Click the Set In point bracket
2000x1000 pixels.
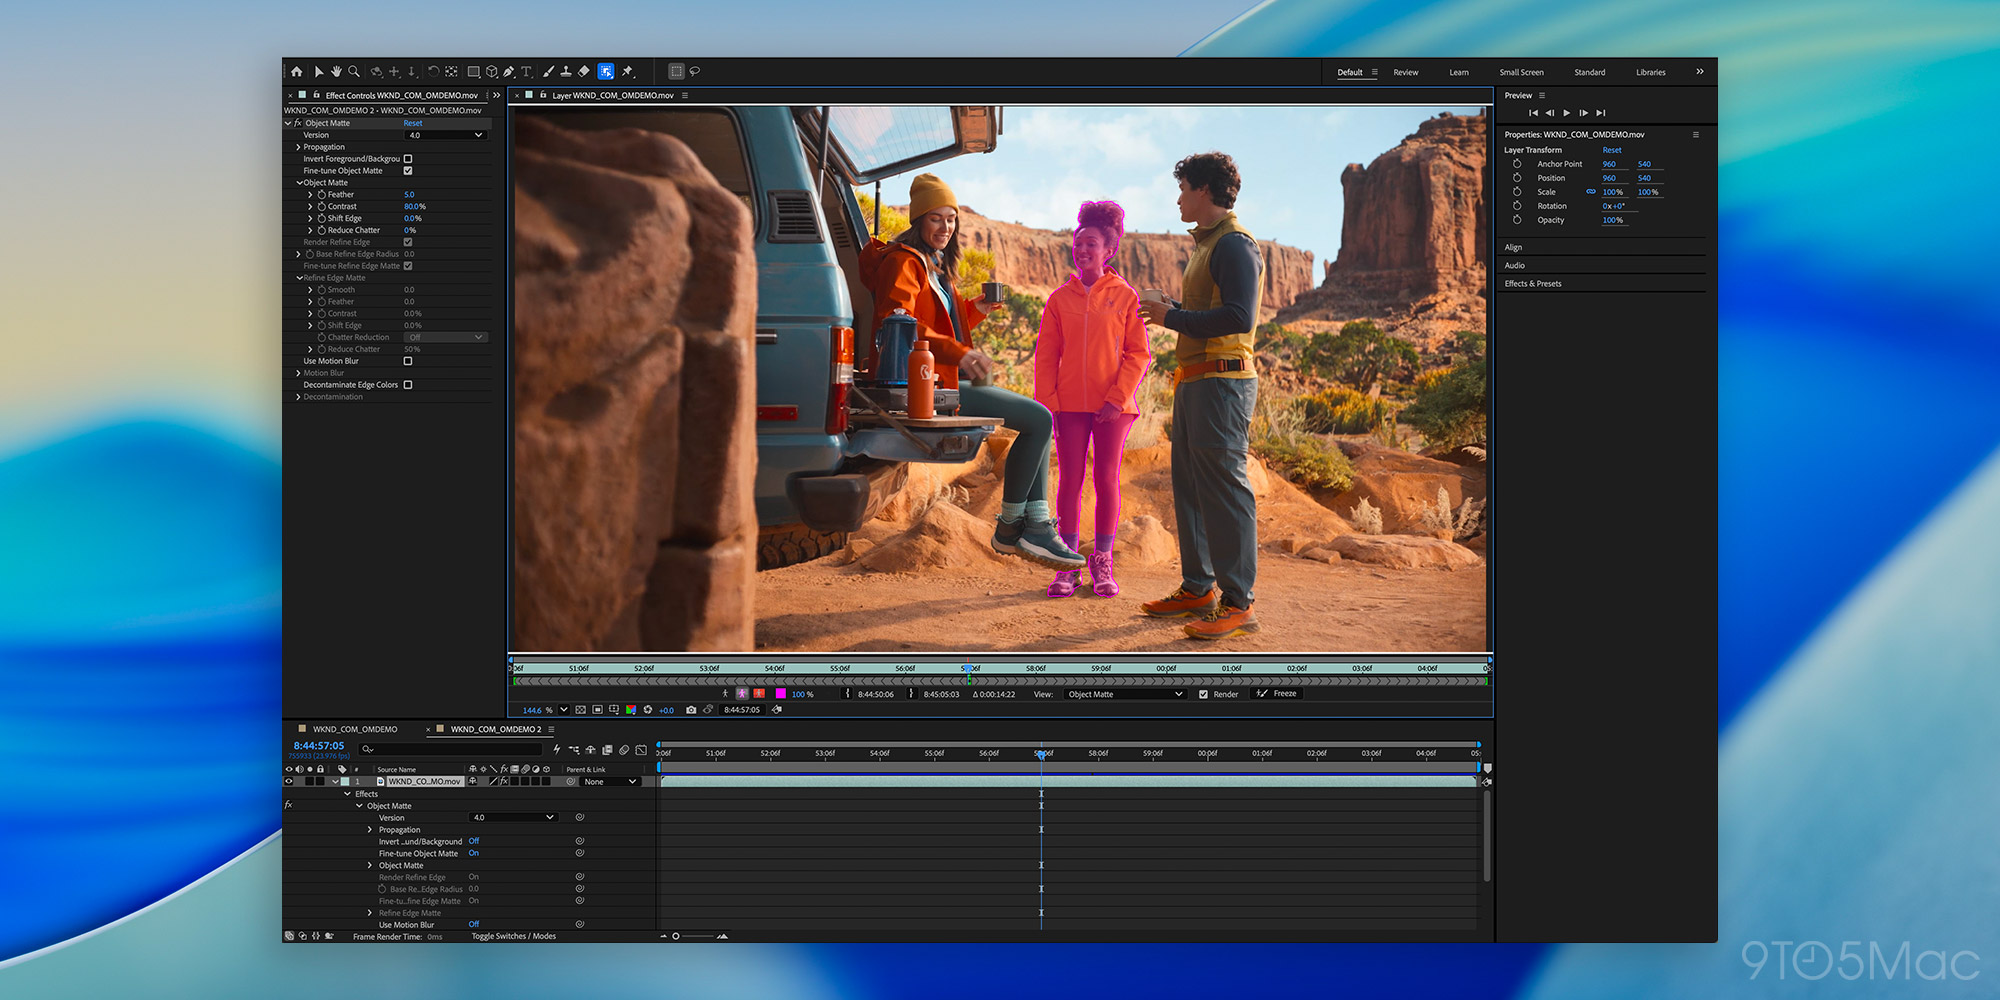coord(847,693)
